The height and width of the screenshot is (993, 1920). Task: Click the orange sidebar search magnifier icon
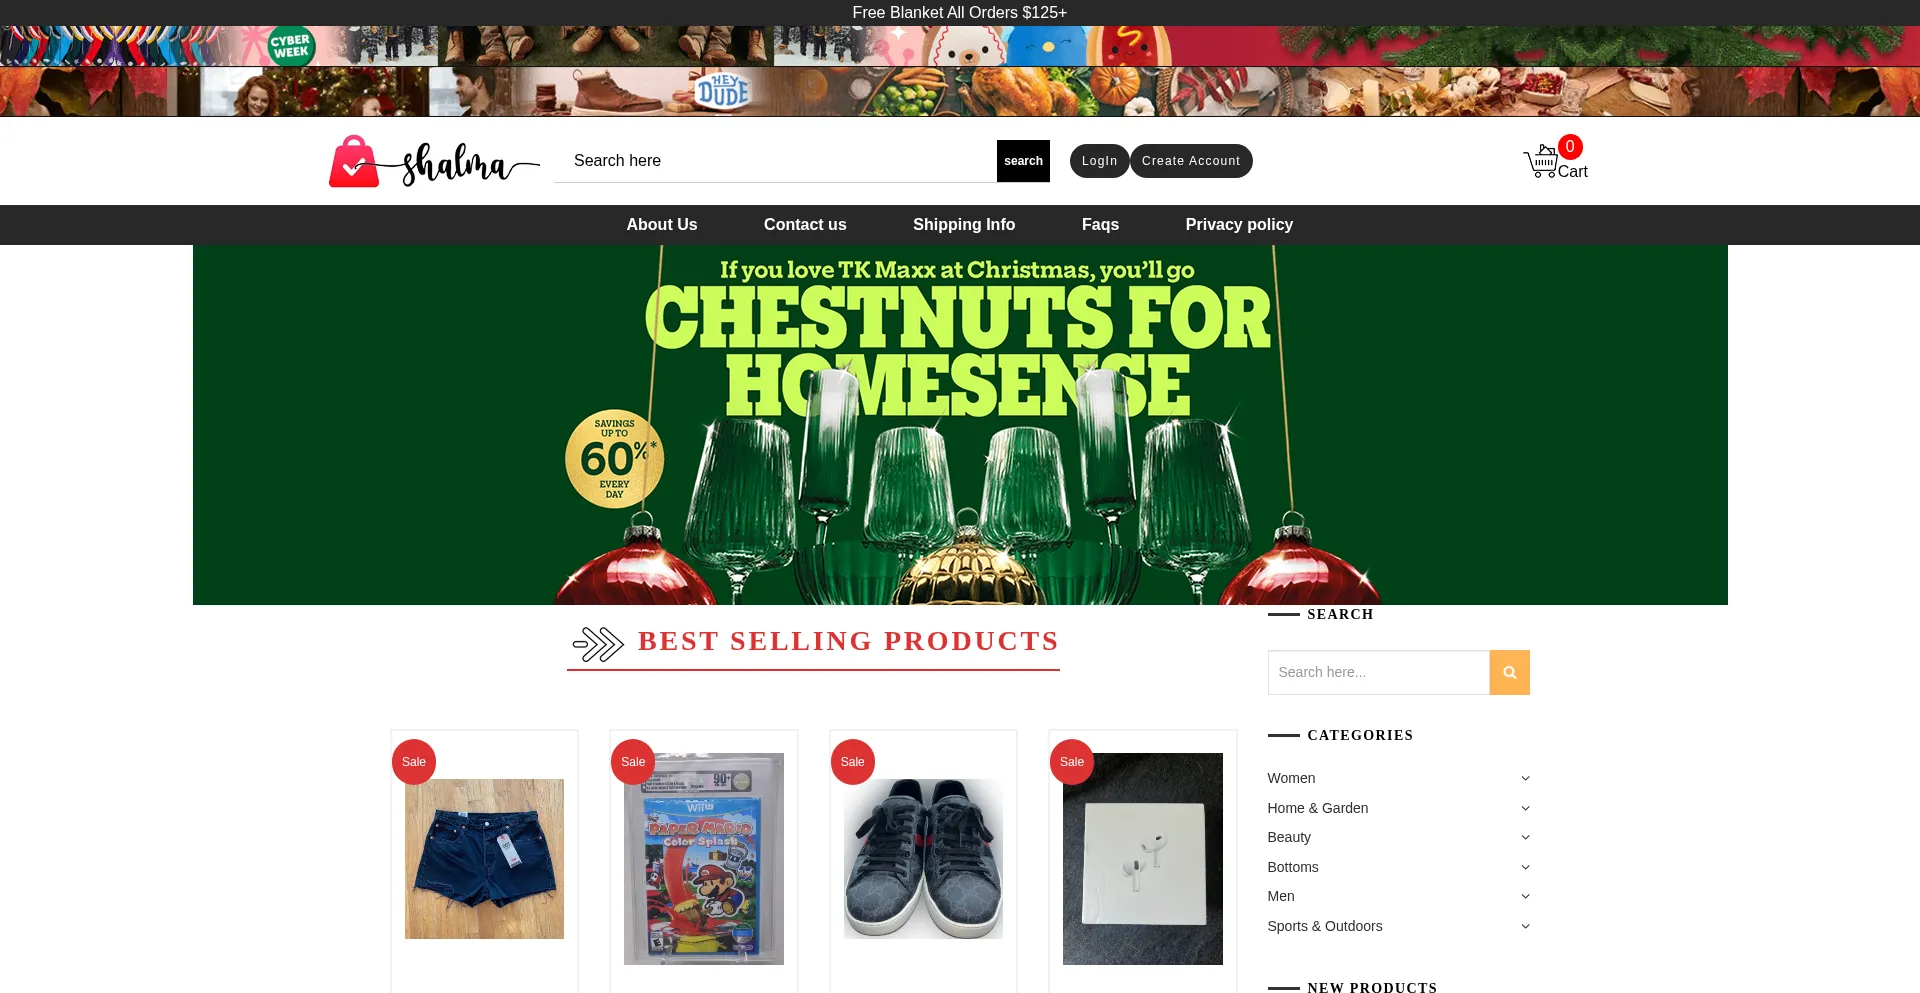1509,673
